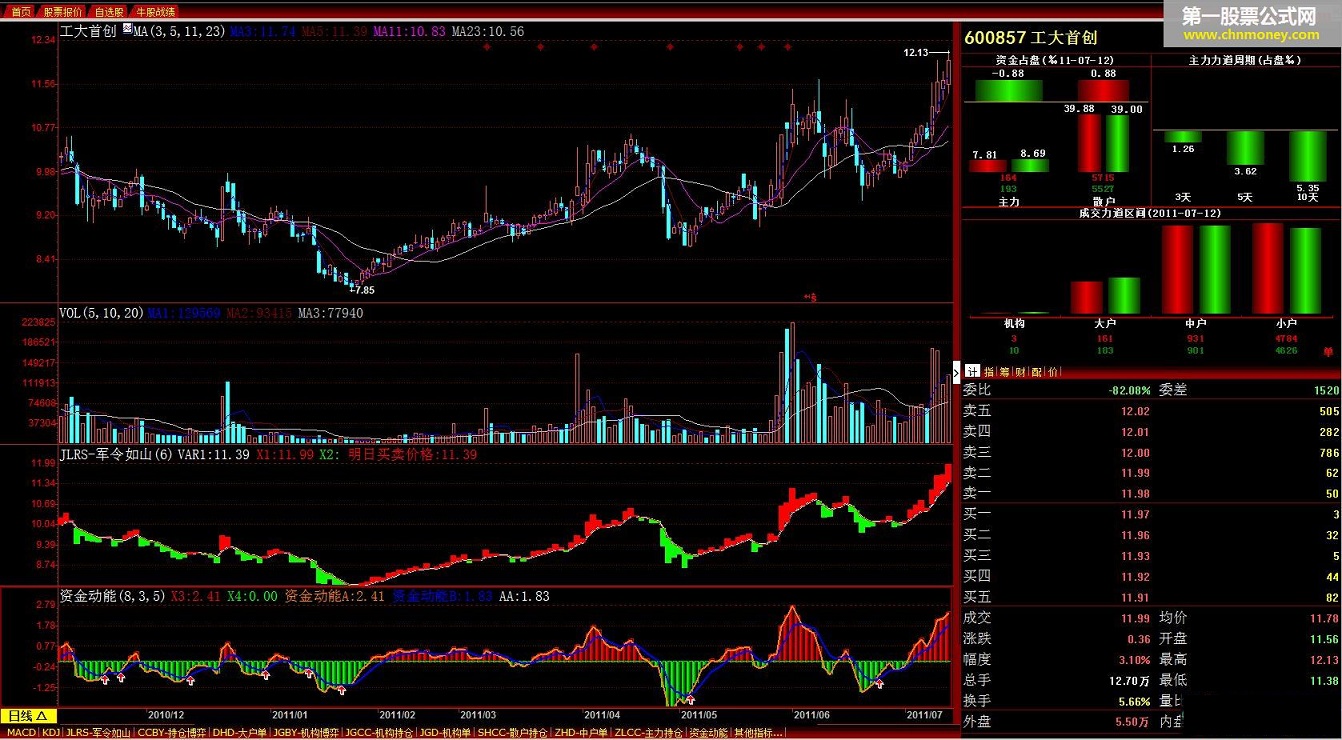The height and width of the screenshot is (740, 1342).
Task: Click the small chart icon beside 工大首创
Action: [x=127, y=30]
